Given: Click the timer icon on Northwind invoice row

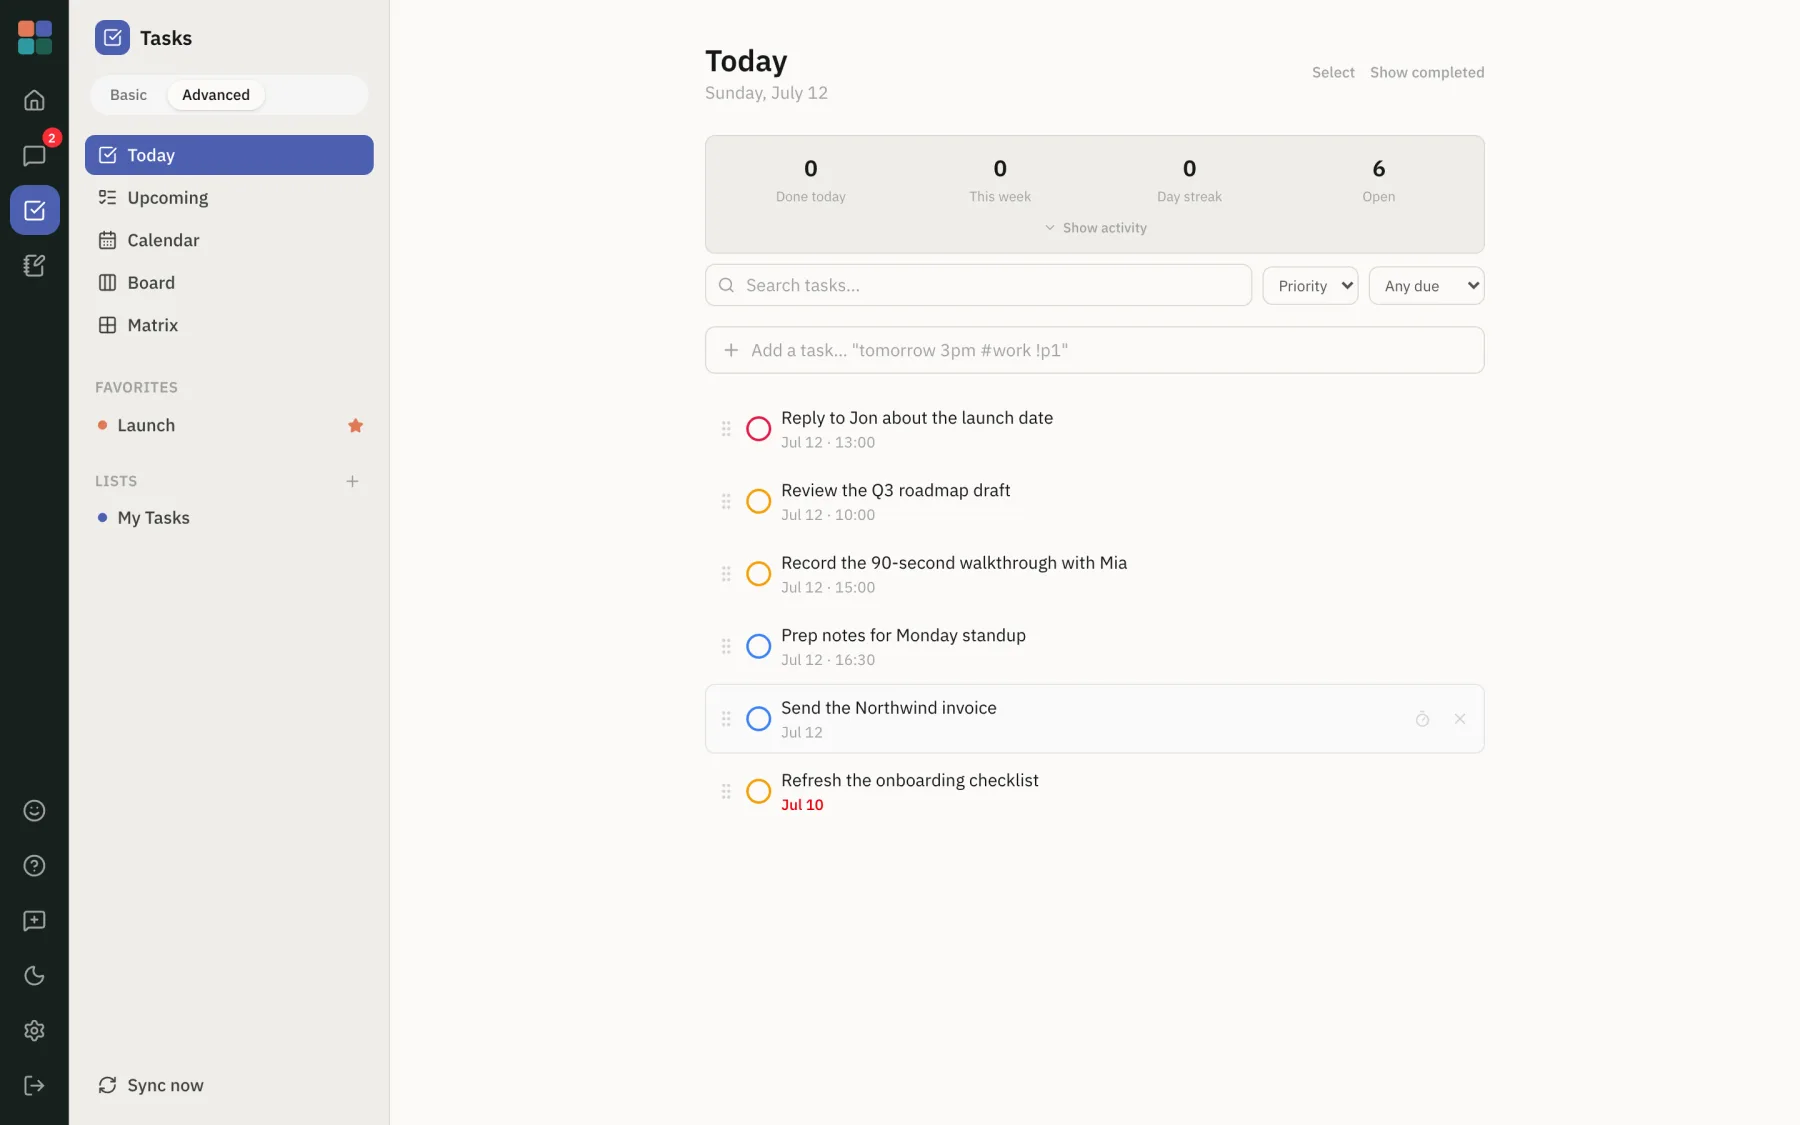Looking at the screenshot, I should 1422,719.
